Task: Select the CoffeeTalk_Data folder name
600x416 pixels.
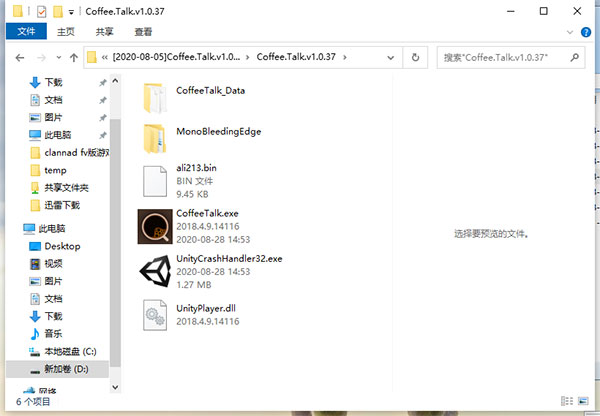Action: (210, 91)
